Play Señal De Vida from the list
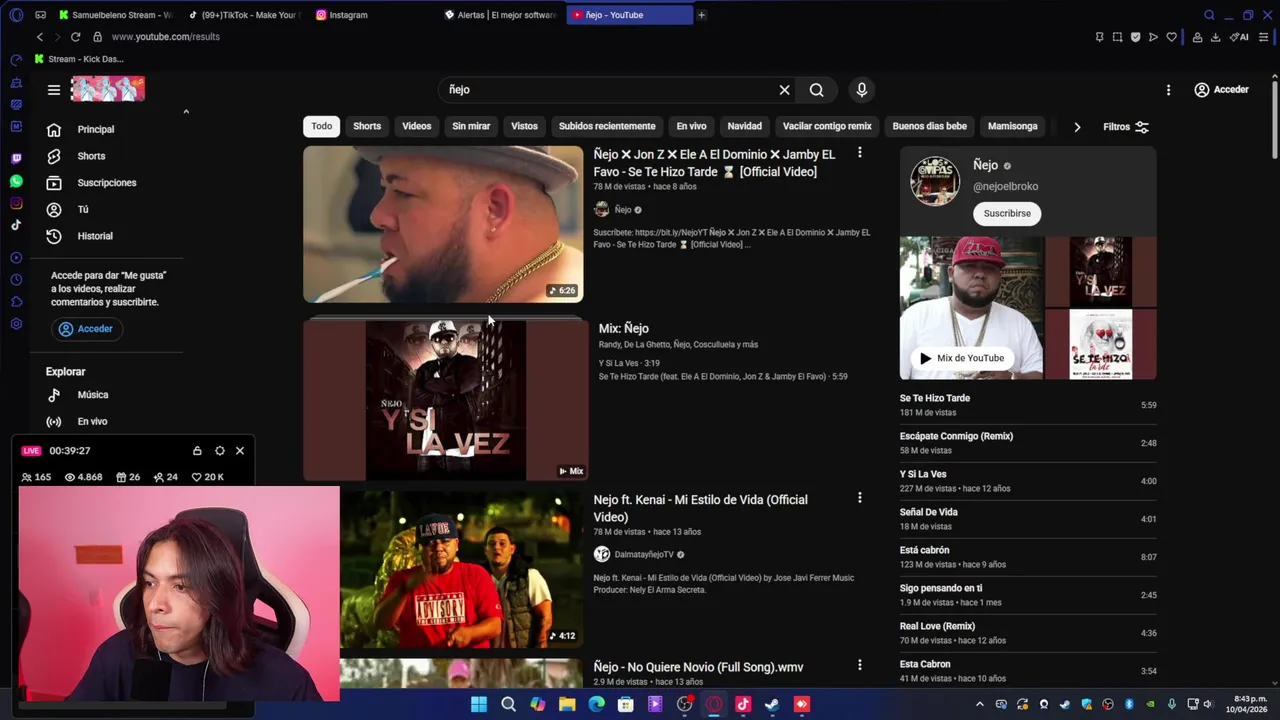The height and width of the screenshot is (720, 1280). [1028, 519]
